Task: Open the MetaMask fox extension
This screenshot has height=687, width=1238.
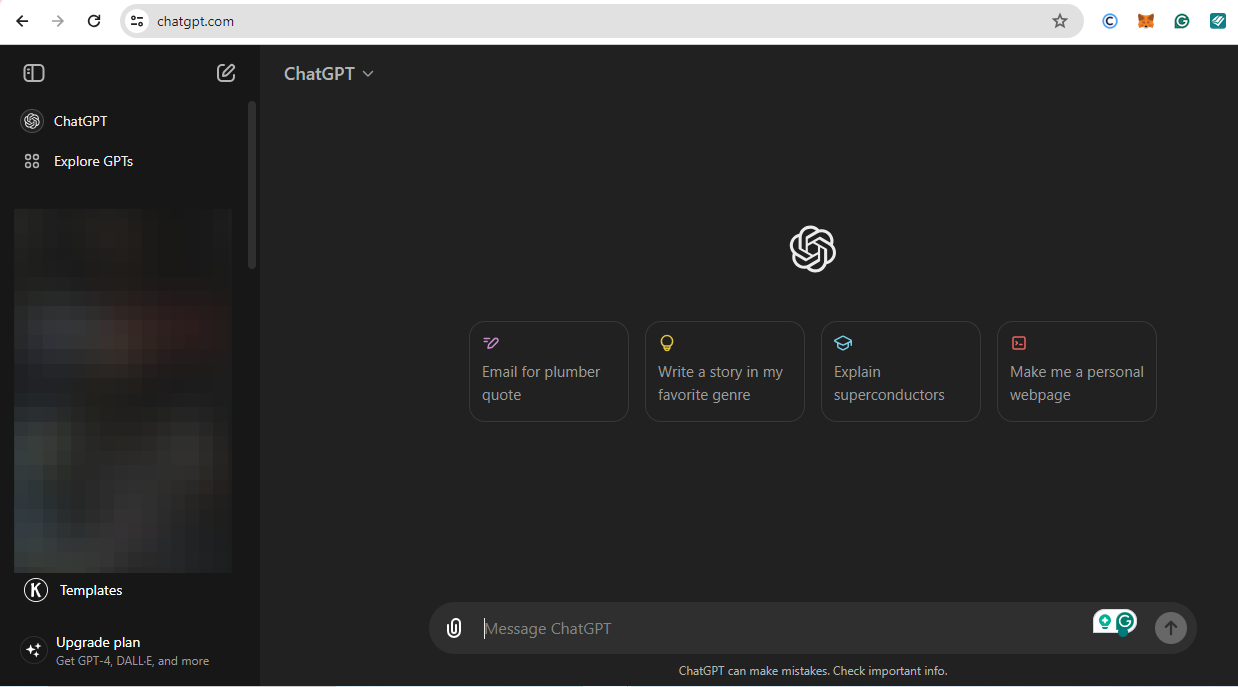Action: pyautogui.click(x=1146, y=21)
